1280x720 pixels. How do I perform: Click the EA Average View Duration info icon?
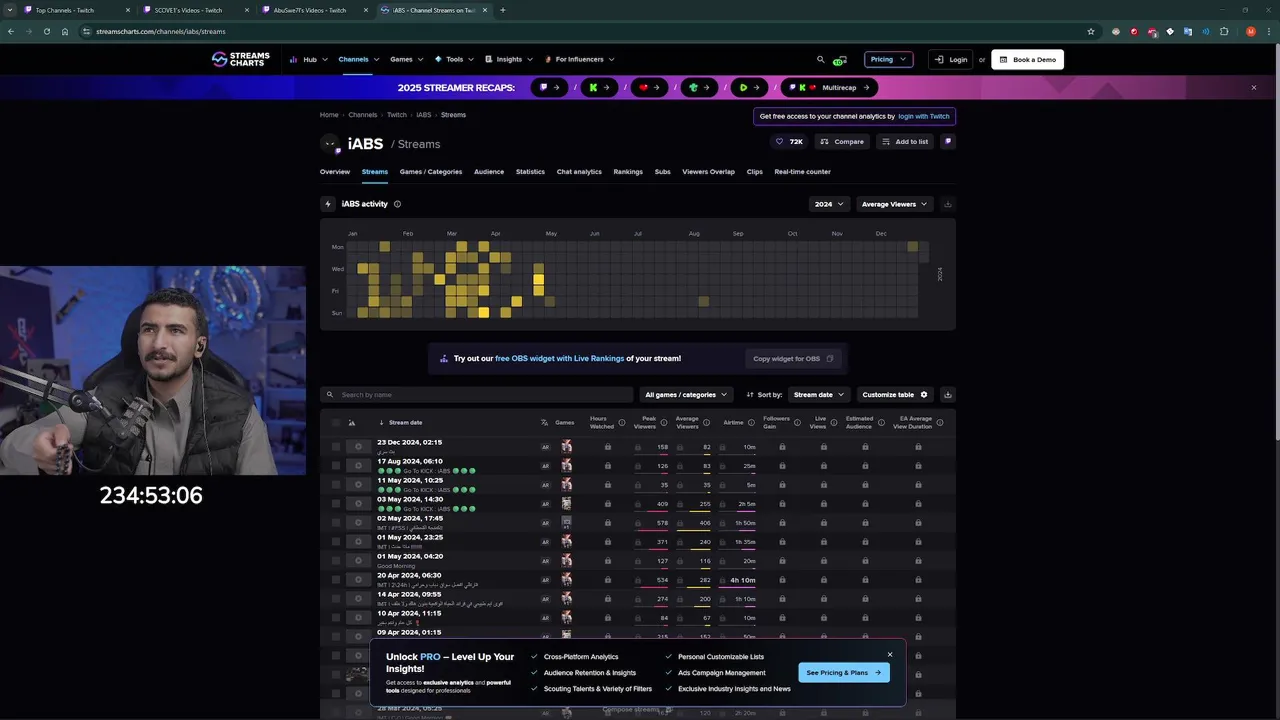940,422
